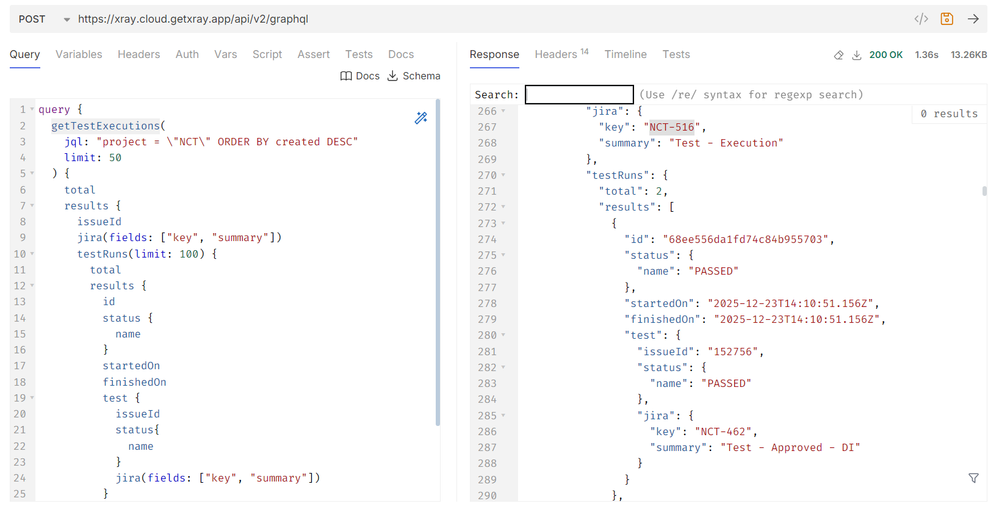This screenshot has width=999, height=509.
Task: Click the 13.26KB response size
Action: coord(968,55)
